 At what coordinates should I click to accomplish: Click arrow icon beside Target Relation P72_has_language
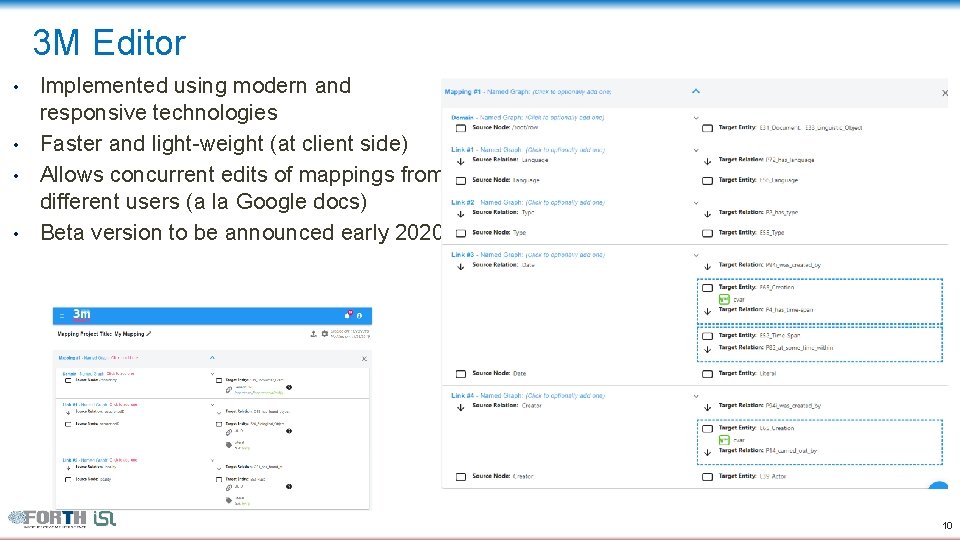[707, 161]
